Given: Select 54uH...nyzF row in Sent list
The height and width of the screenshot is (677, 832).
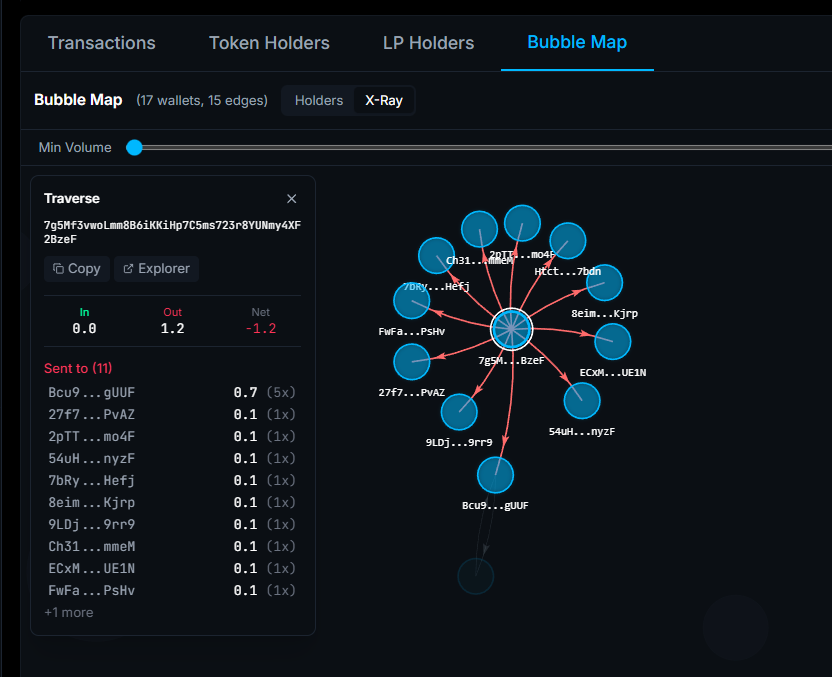Looking at the screenshot, I should coord(172,458).
